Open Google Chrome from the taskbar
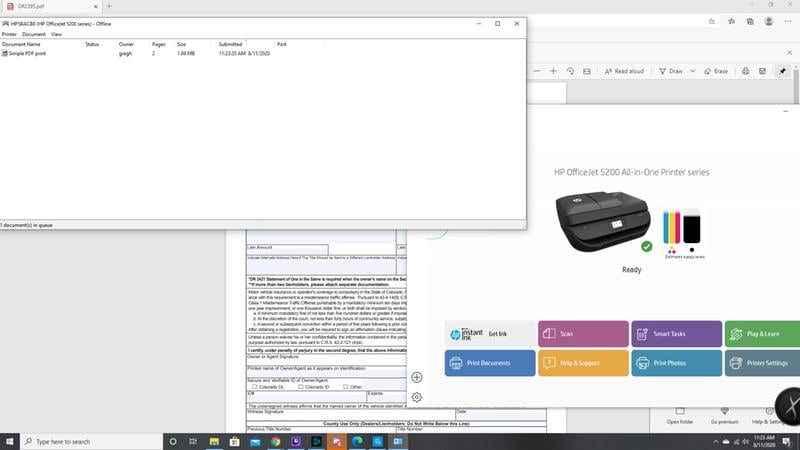The height and width of the screenshot is (450, 800). (x=276, y=441)
